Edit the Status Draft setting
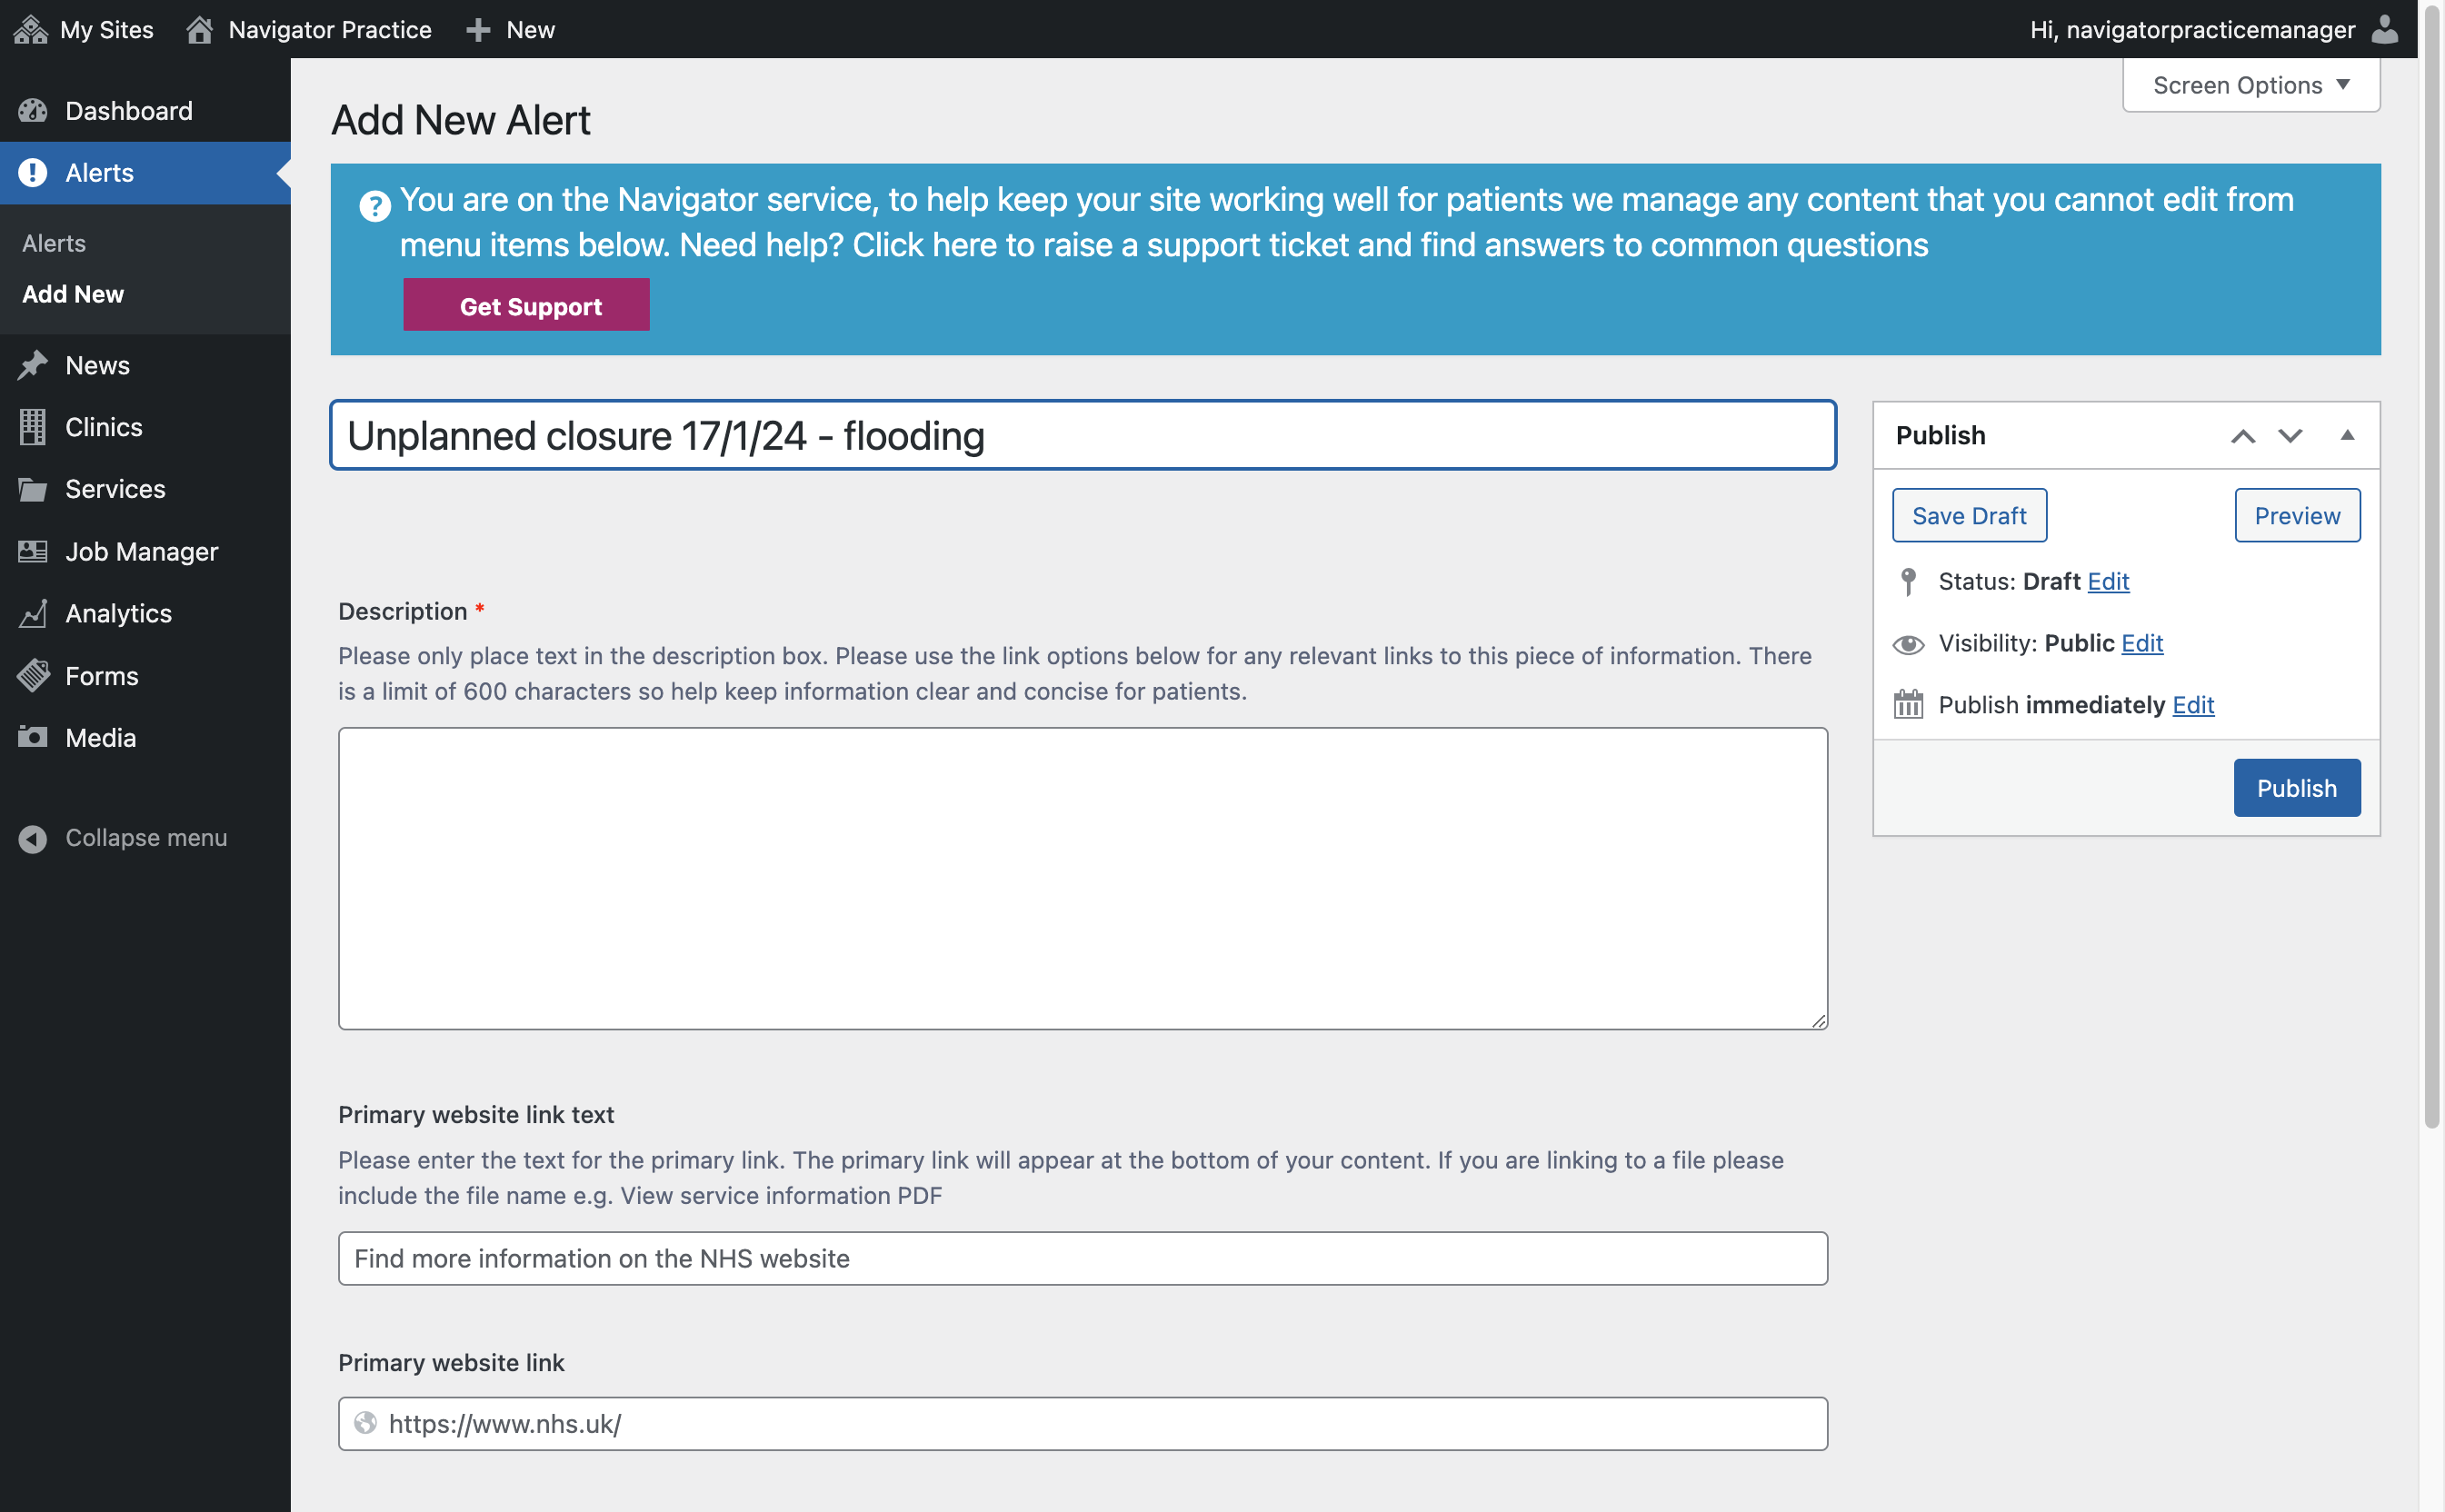 [x=2108, y=581]
